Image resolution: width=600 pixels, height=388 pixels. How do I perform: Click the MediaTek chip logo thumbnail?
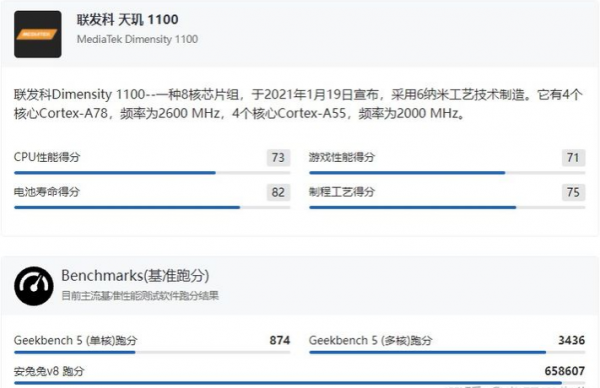pyautogui.click(x=38, y=34)
